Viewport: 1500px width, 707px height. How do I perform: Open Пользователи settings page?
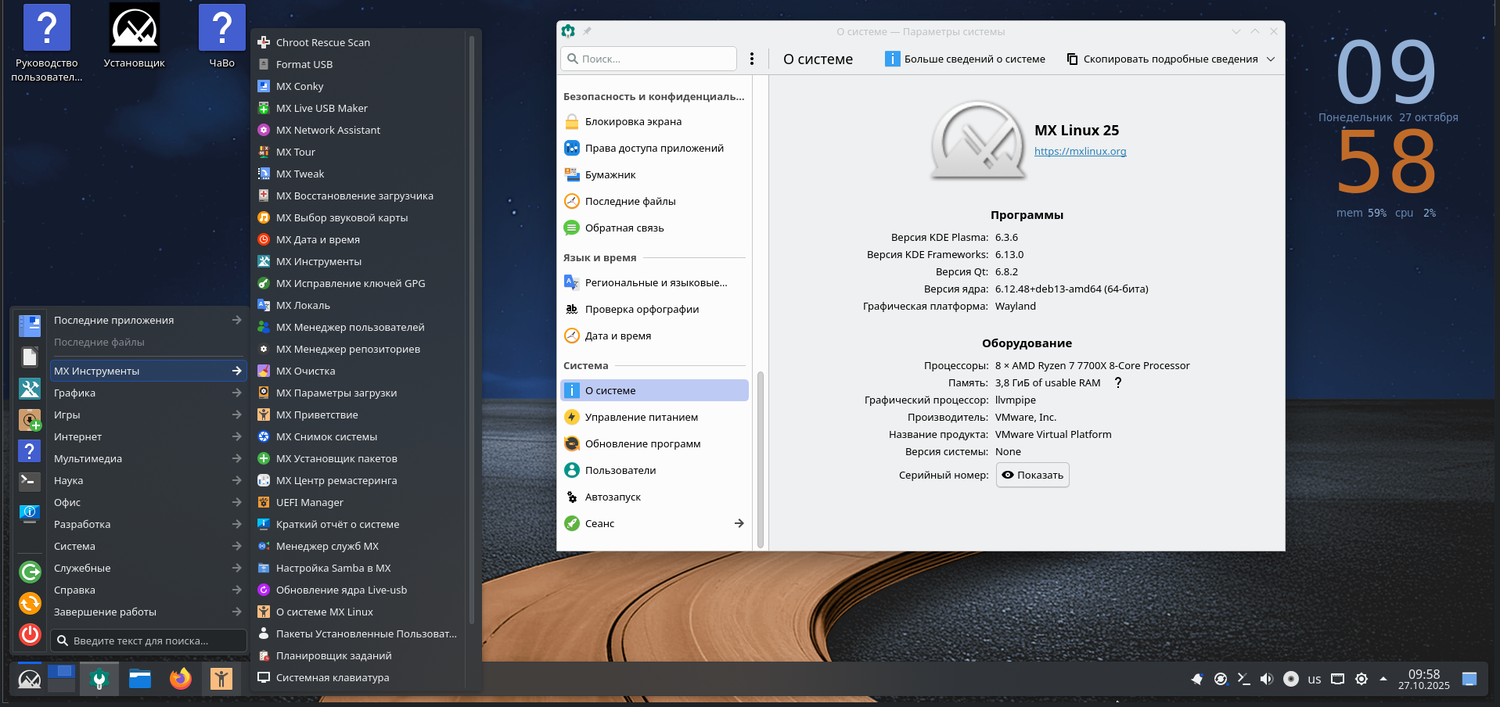pyautogui.click(x=654, y=470)
